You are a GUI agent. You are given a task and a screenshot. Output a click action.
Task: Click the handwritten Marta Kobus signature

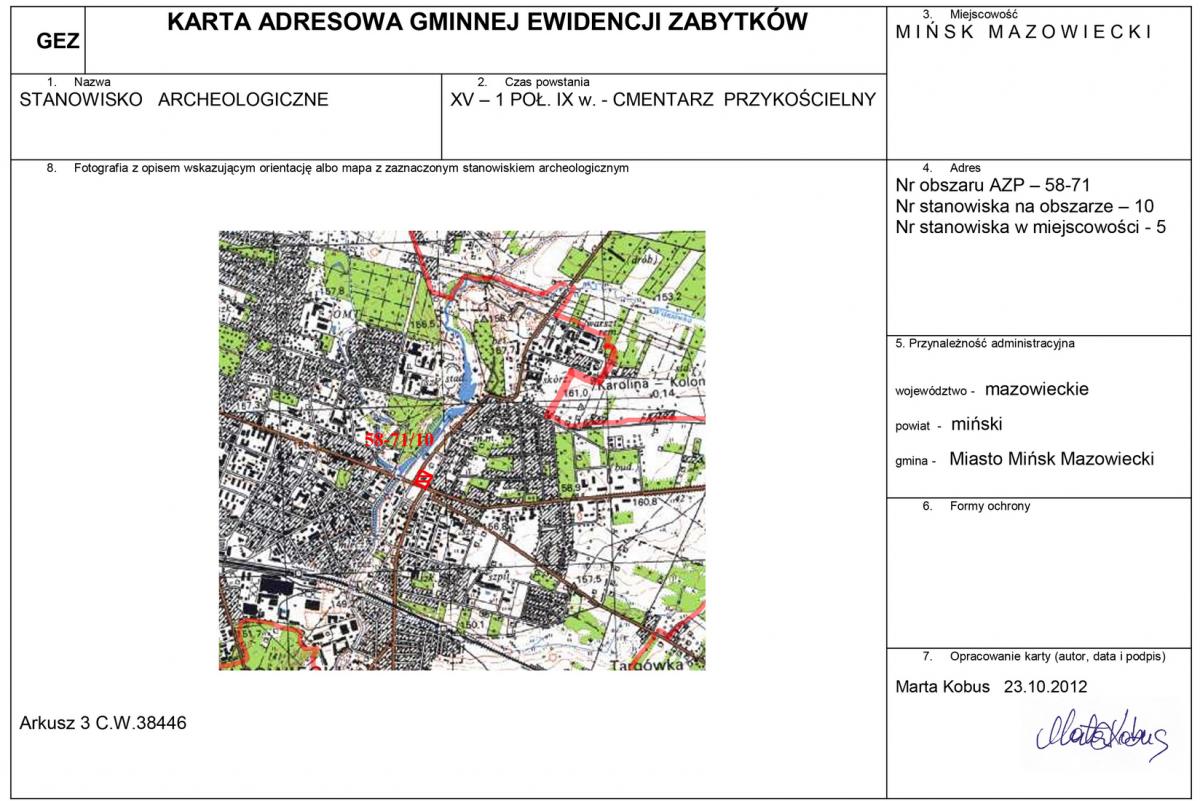pos(1097,738)
